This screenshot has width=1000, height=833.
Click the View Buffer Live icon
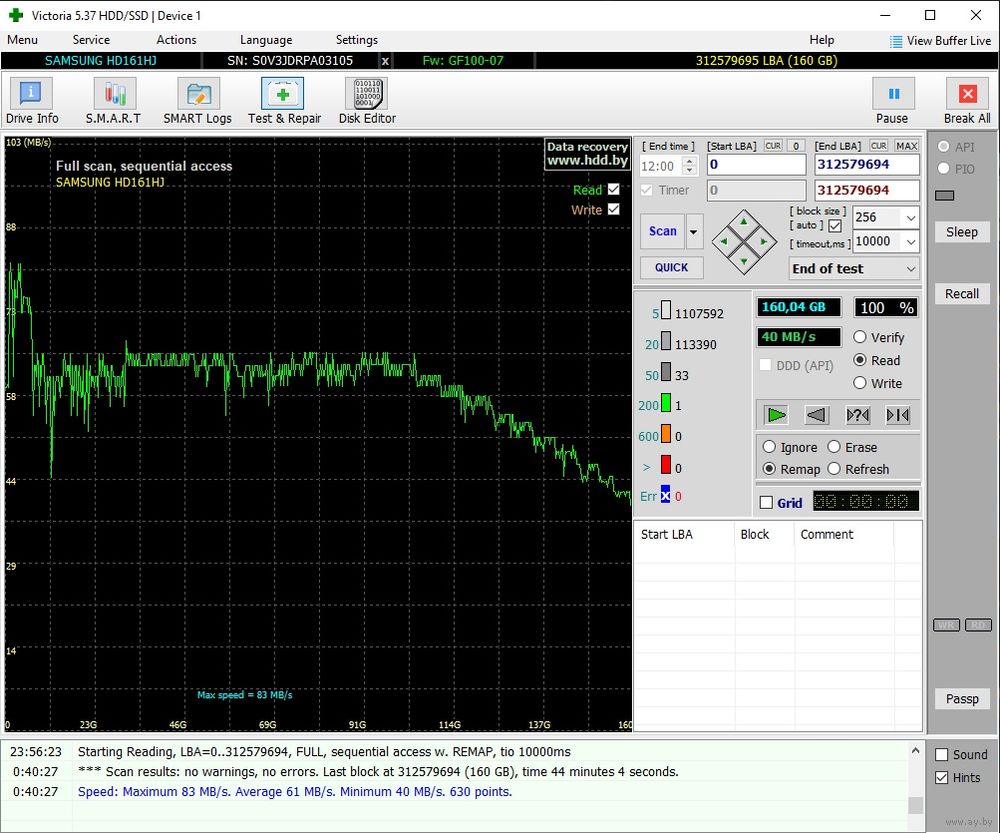coord(896,41)
